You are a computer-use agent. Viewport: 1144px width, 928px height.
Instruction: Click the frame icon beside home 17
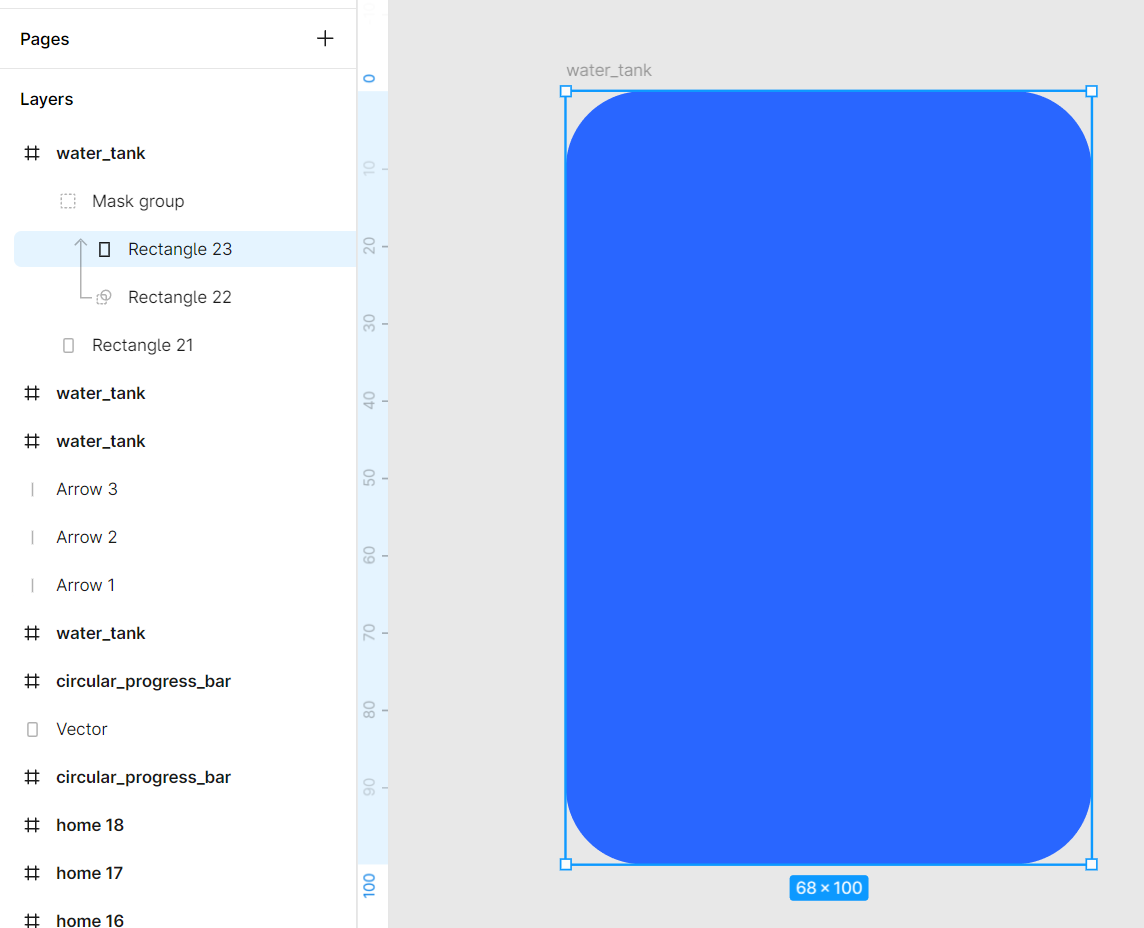32,873
